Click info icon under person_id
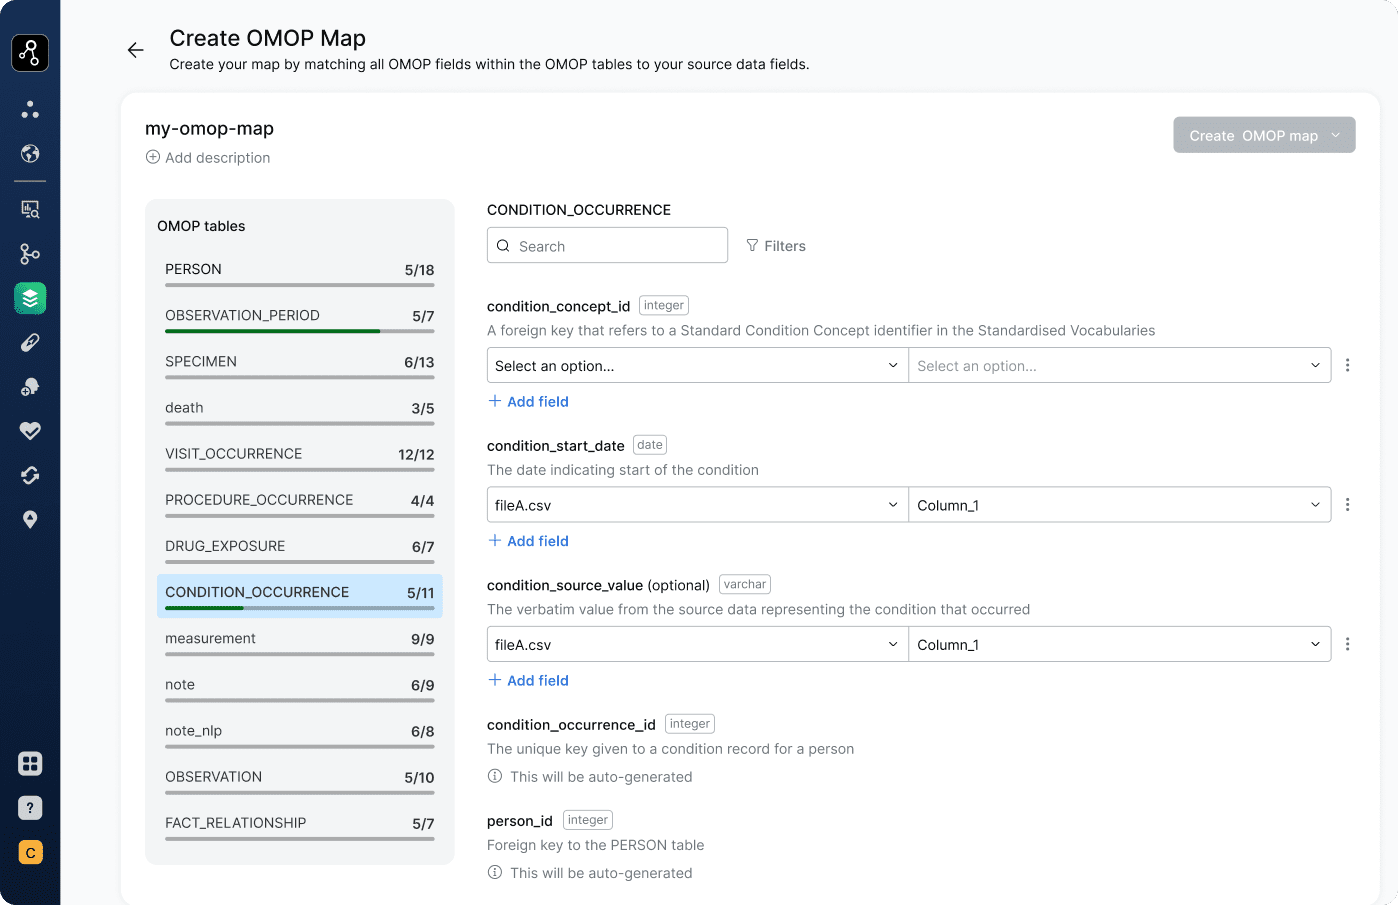 pyautogui.click(x=495, y=872)
